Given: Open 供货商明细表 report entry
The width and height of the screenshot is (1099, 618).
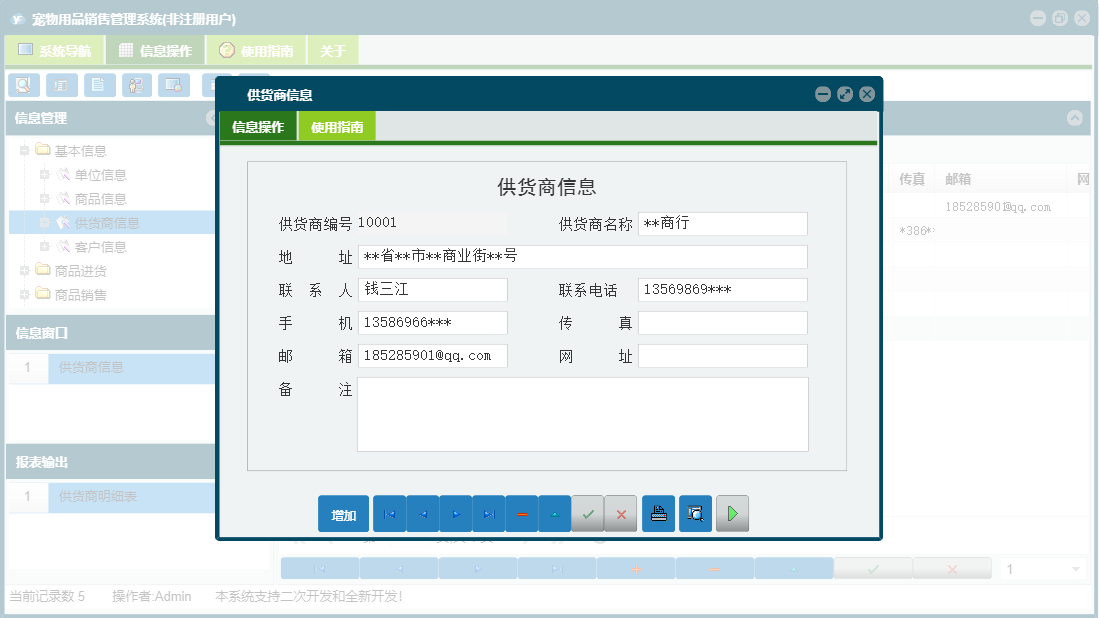Looking at the screenshot, I should click(132, 497).
